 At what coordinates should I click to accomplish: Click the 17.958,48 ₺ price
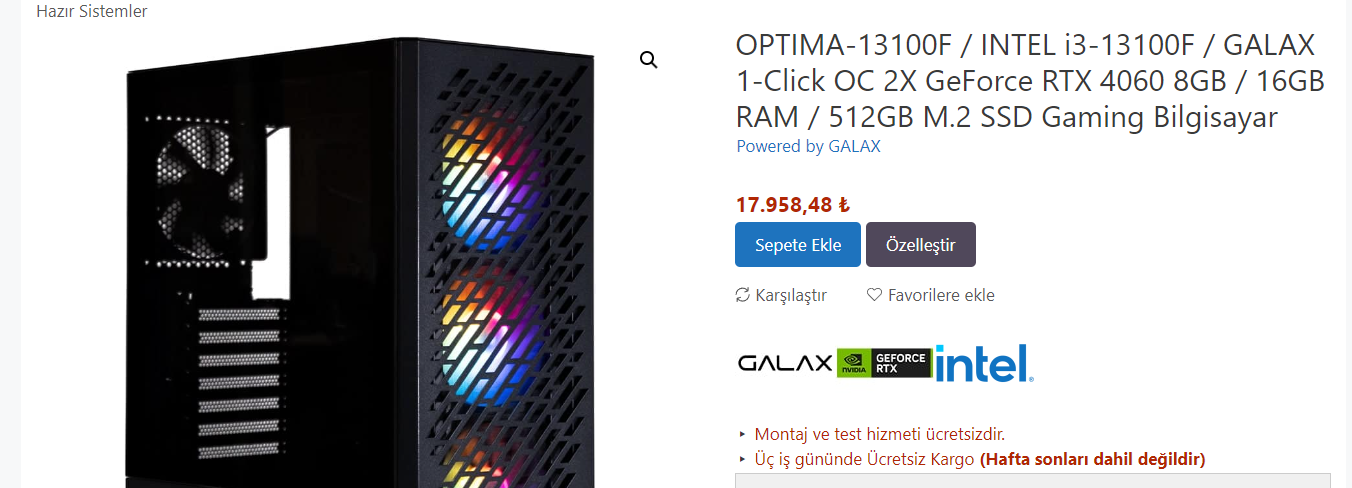click(x=793, y=205)
